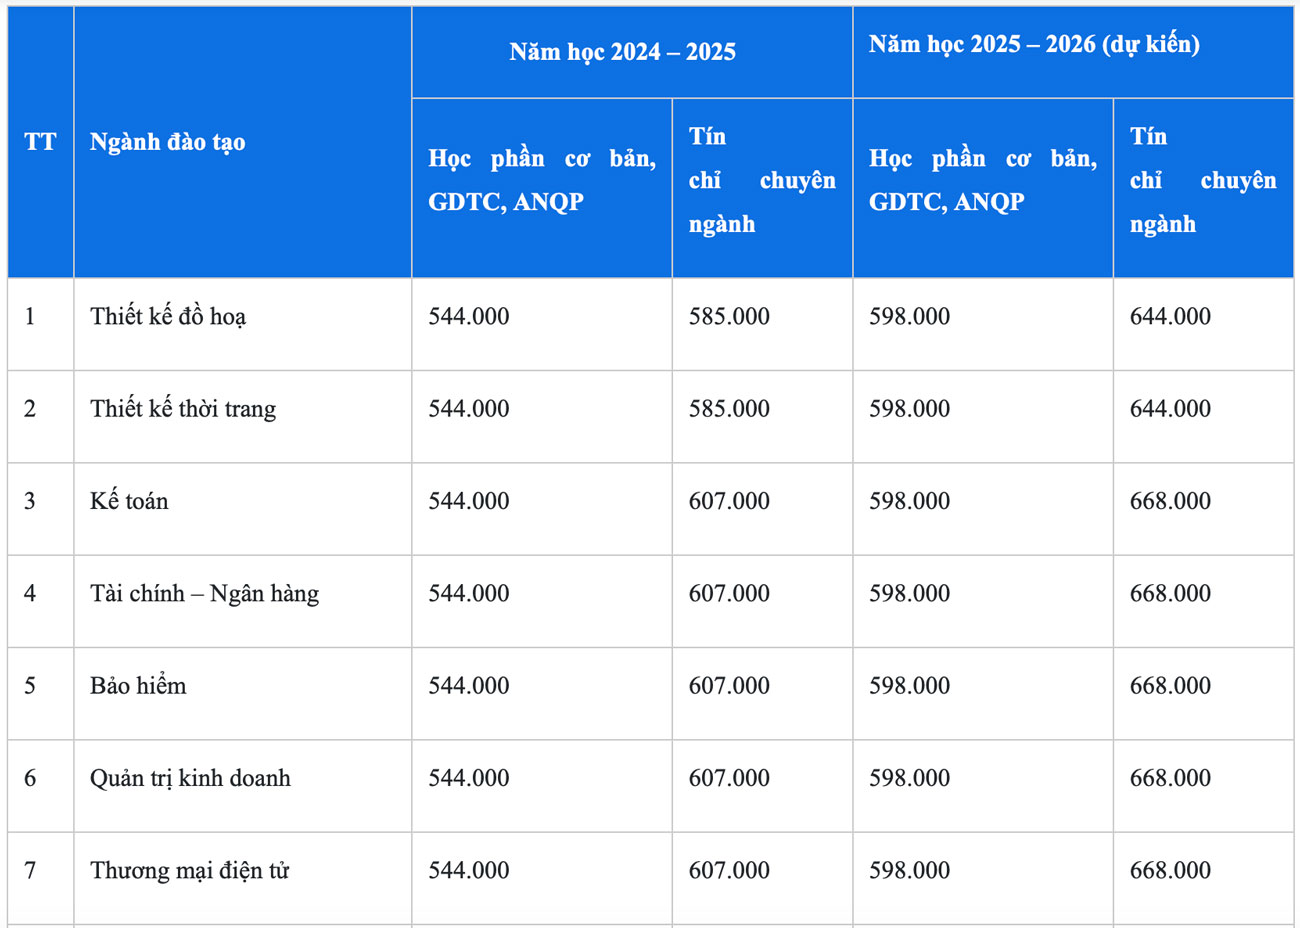1300x928 pixels.
Task: Click the Quản trị kinh doanh row name
Action: tap(190, 778)
